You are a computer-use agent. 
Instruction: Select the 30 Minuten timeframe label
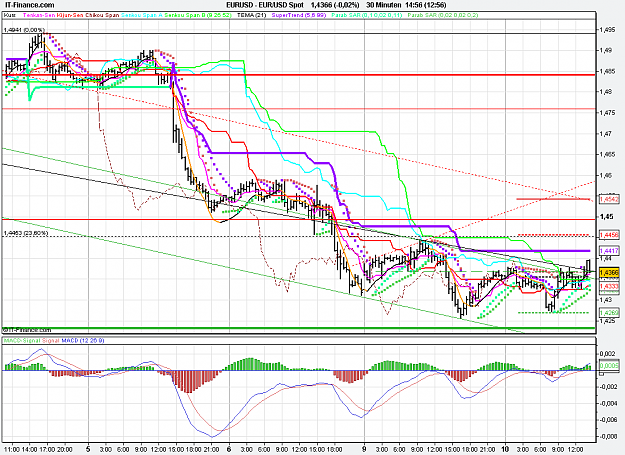384,5
